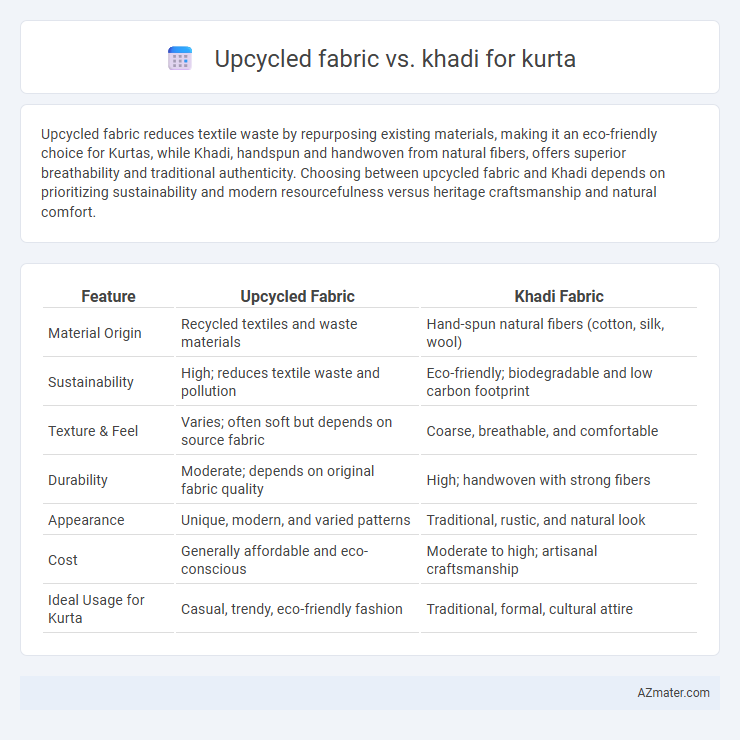Image resolution: width=740 pixels, height=740 pixels.
Task: Select the 'Appearance' row label
Action: (86, 520)
